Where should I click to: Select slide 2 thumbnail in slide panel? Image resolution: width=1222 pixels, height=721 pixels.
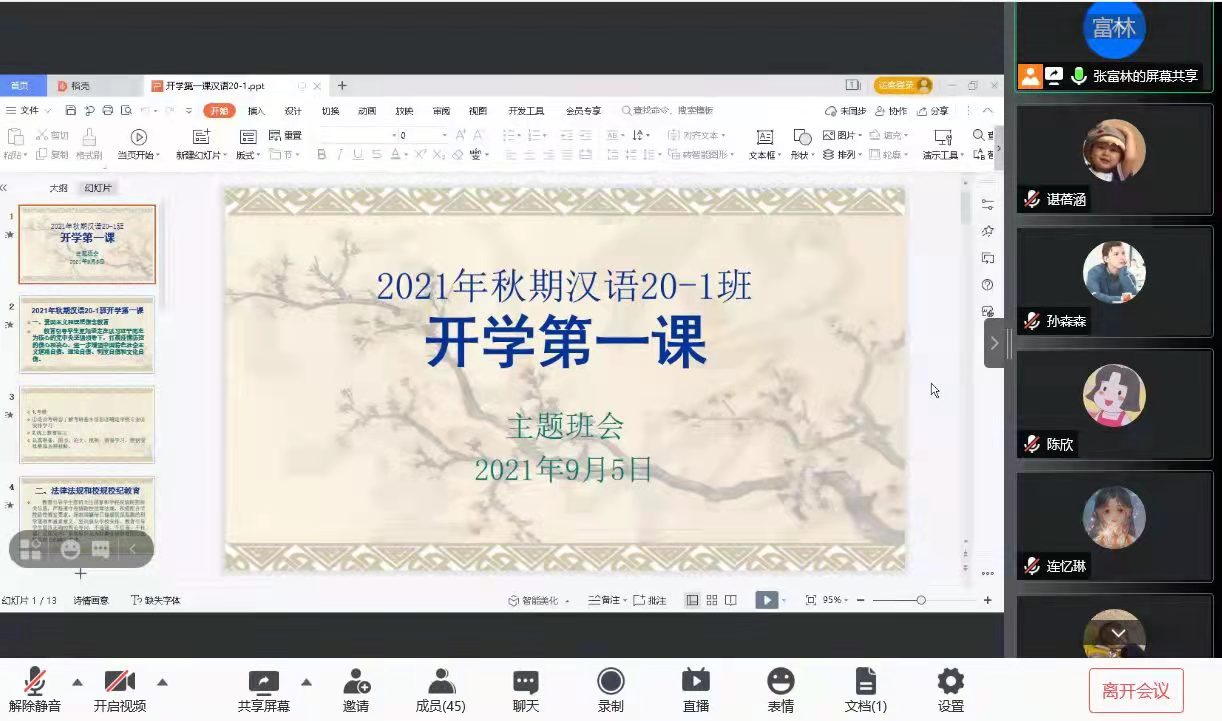87,334
